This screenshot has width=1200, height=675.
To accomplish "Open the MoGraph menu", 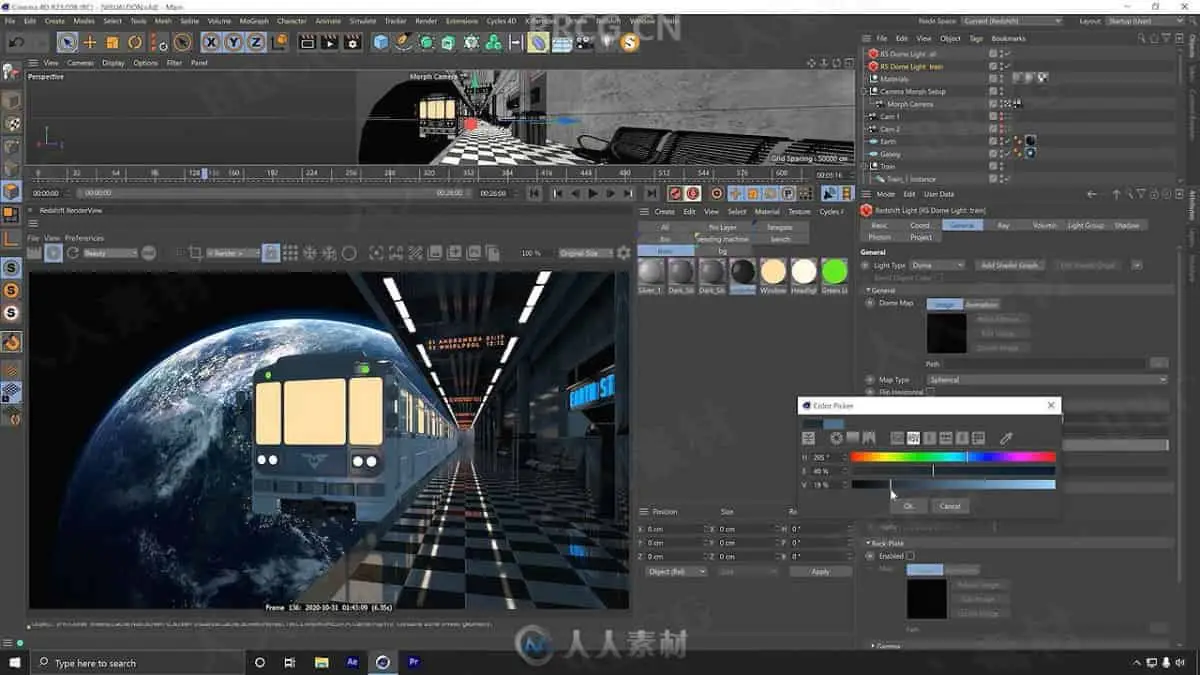I will point(254,20).
